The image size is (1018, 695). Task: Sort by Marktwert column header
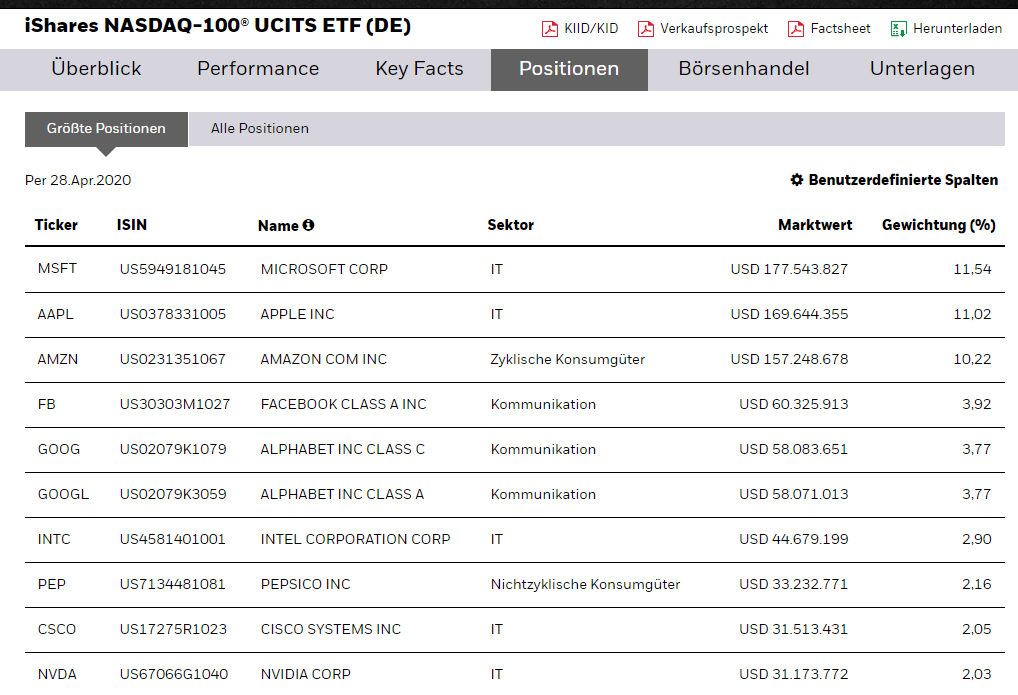(x=815, y=225)
